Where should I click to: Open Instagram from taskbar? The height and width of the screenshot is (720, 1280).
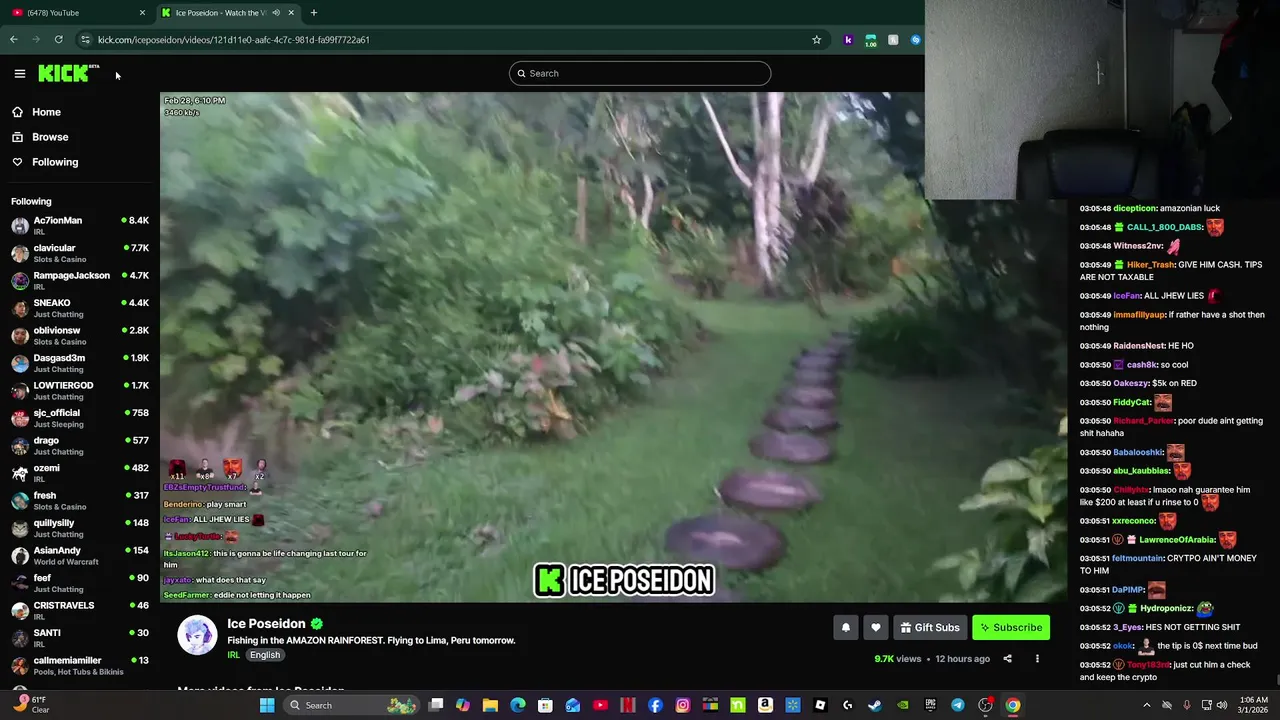tap(683, 705)
